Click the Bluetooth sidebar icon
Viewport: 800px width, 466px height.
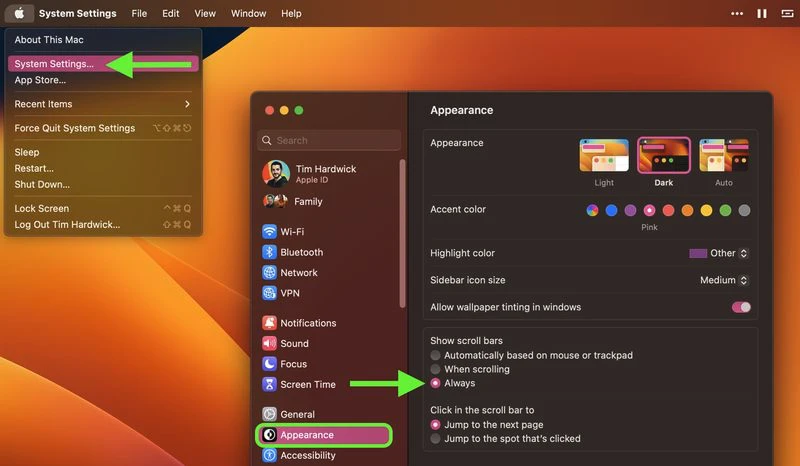[x=269, y=252]
